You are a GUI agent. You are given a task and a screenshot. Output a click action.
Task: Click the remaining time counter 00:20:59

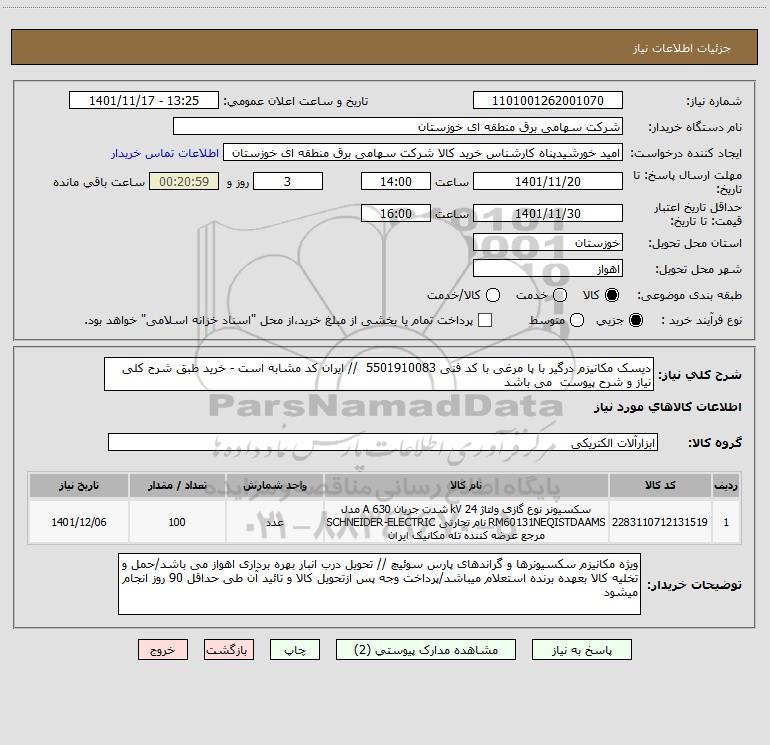point(184,181)
